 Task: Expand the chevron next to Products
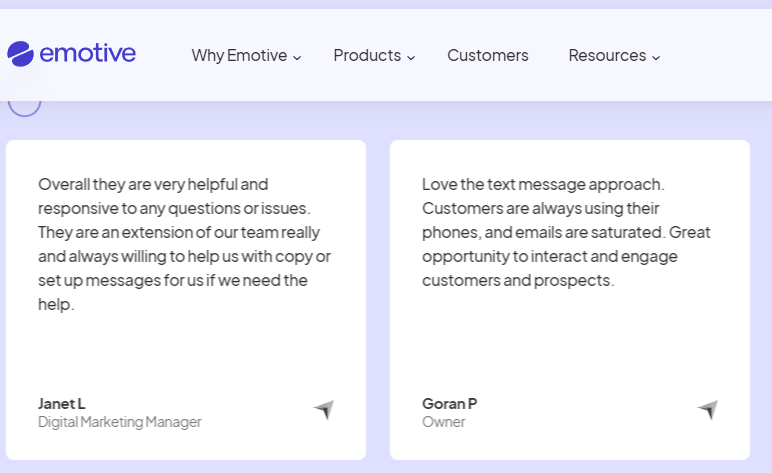coord(411,58)
